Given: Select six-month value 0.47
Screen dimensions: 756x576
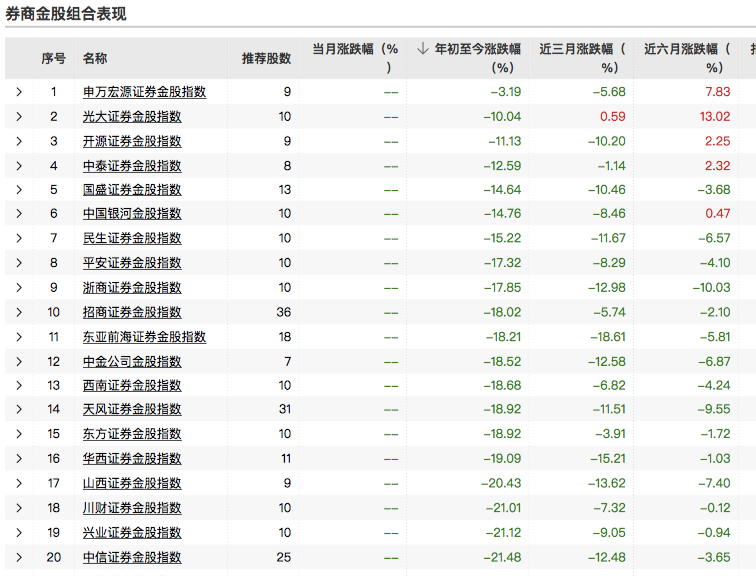Looking at the screenshot, I should (718, 214).
